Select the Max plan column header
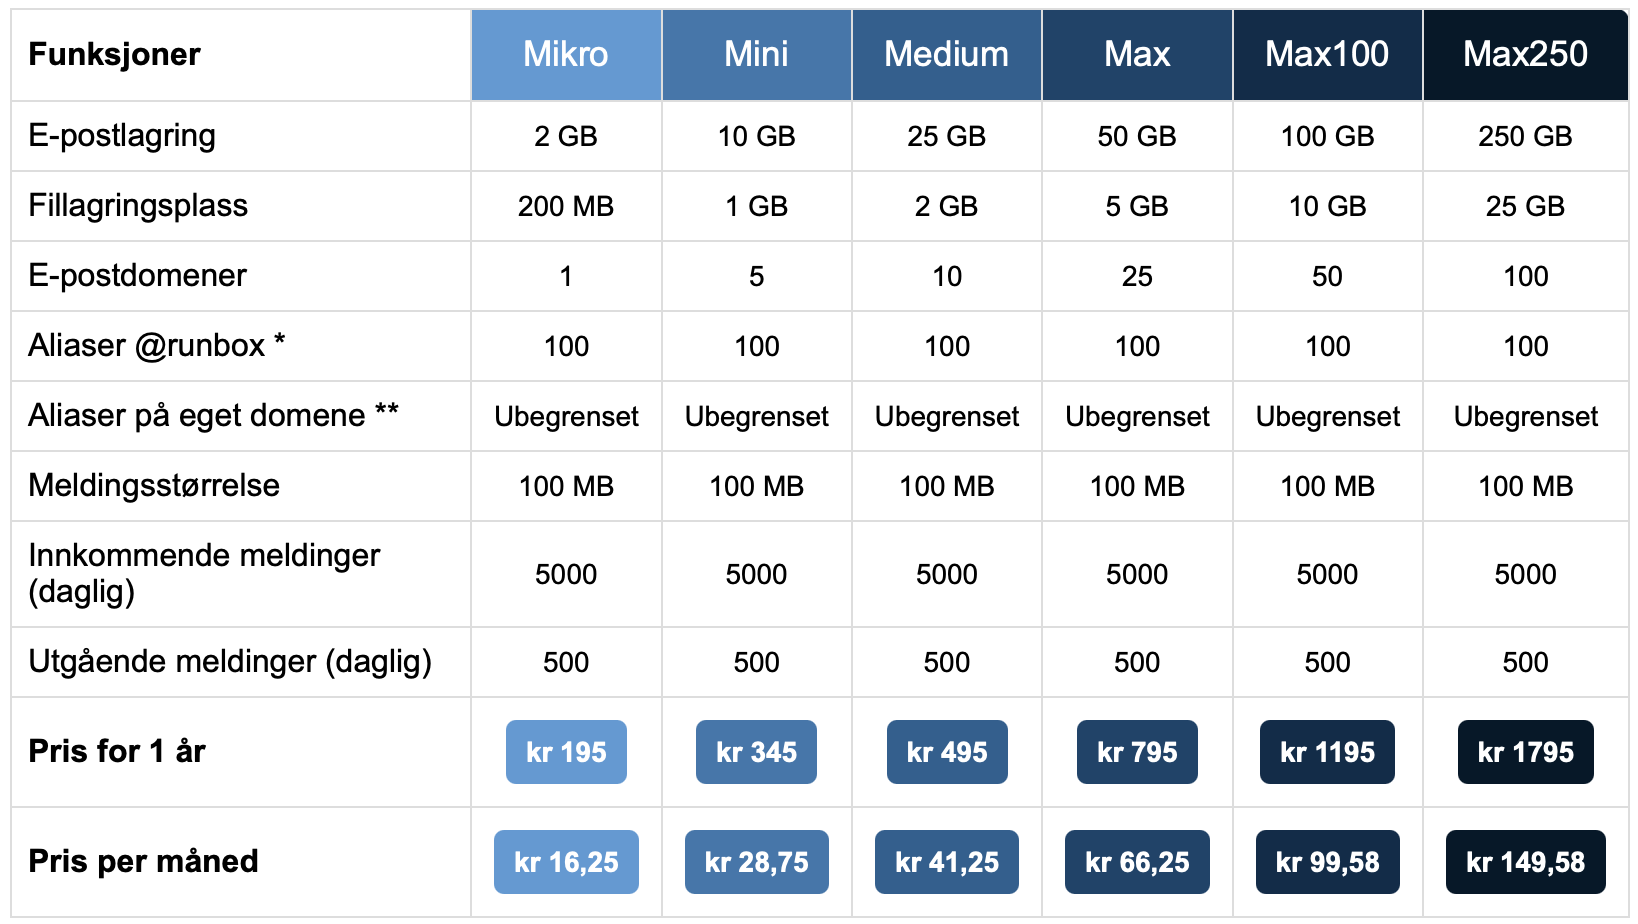Viewport: 1638px width, 924px height. [1137, 54]
